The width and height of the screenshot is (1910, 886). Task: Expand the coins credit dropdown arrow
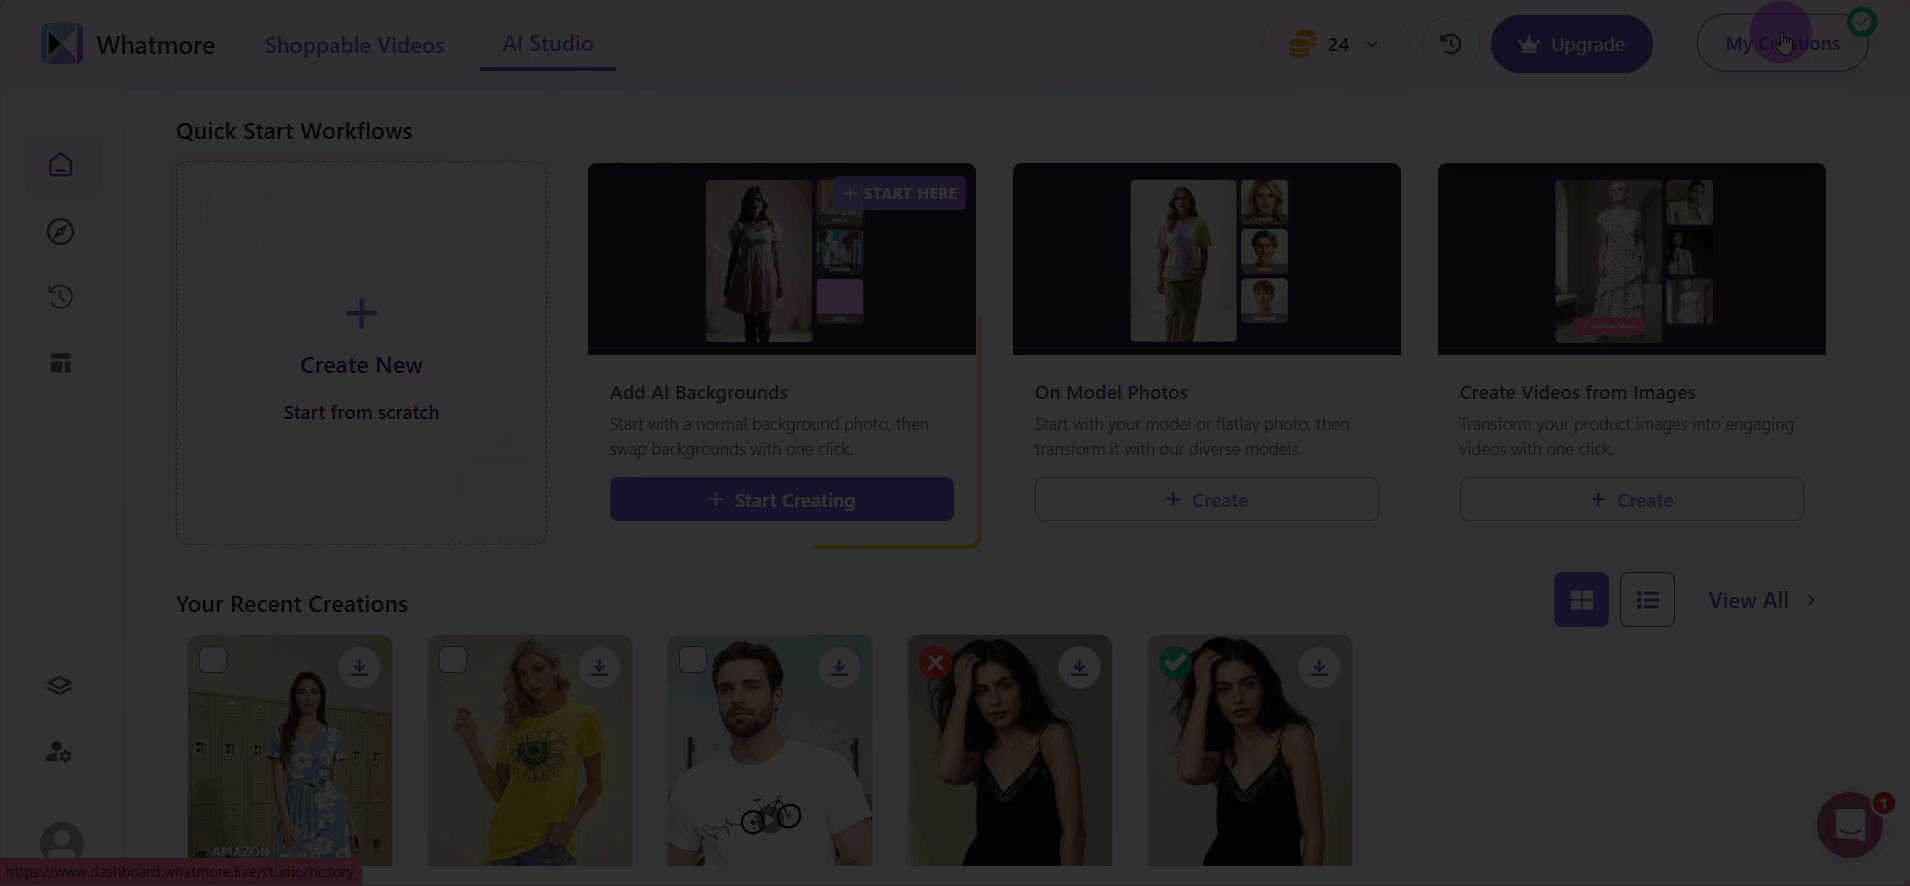[1372, 44]
